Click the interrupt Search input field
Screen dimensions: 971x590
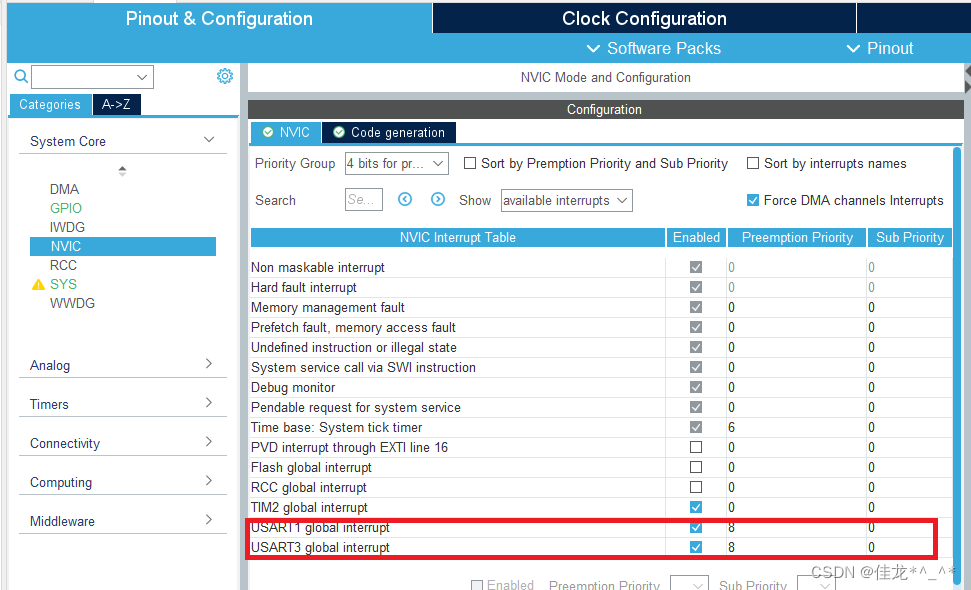(x=364, y=200)
